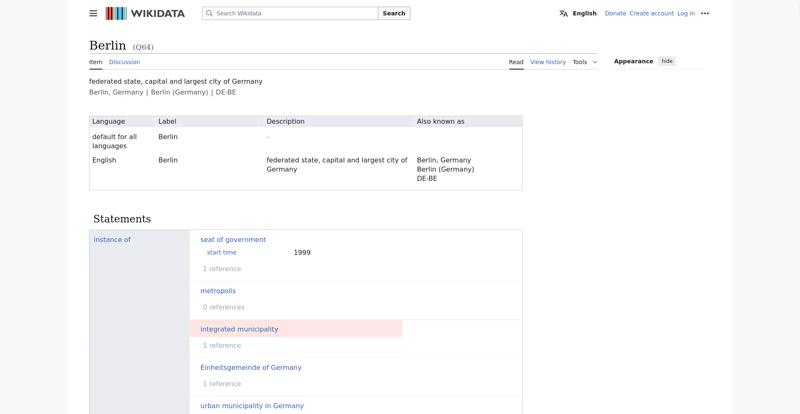Expand 1 reference under integrated municipality
Viewport: 800px width, 414px height.
click(221, 345)
